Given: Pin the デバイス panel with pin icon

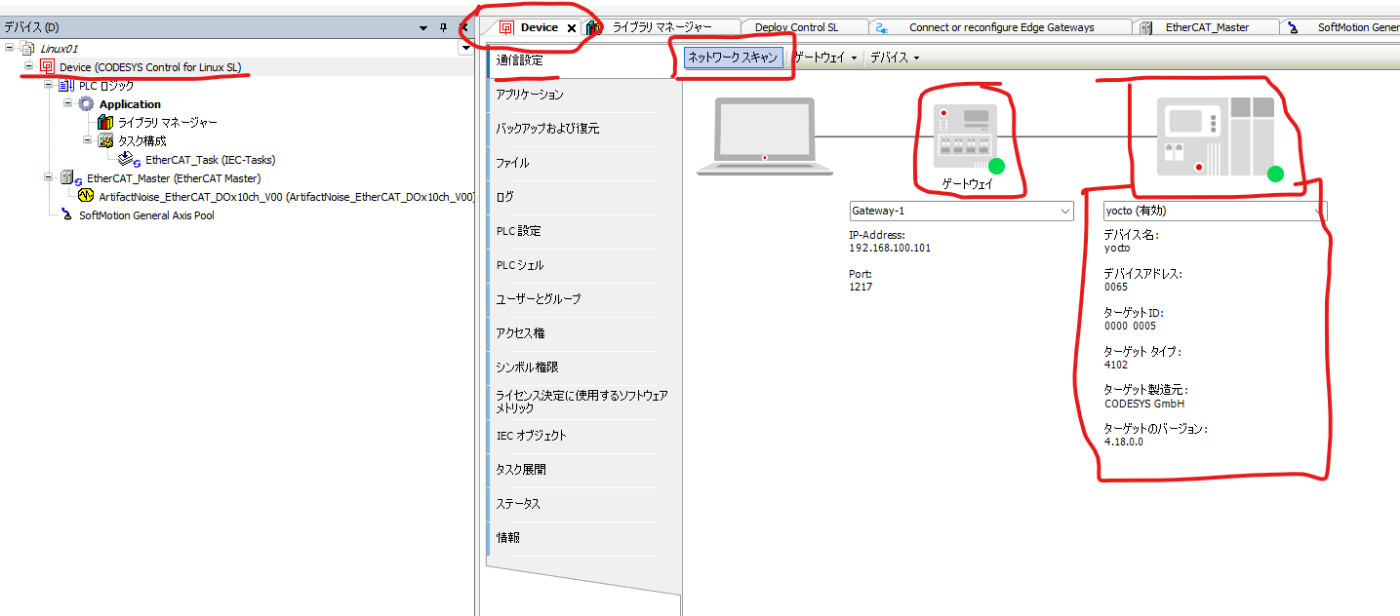Looking at the screenshot, I should [x=444, y=28].
